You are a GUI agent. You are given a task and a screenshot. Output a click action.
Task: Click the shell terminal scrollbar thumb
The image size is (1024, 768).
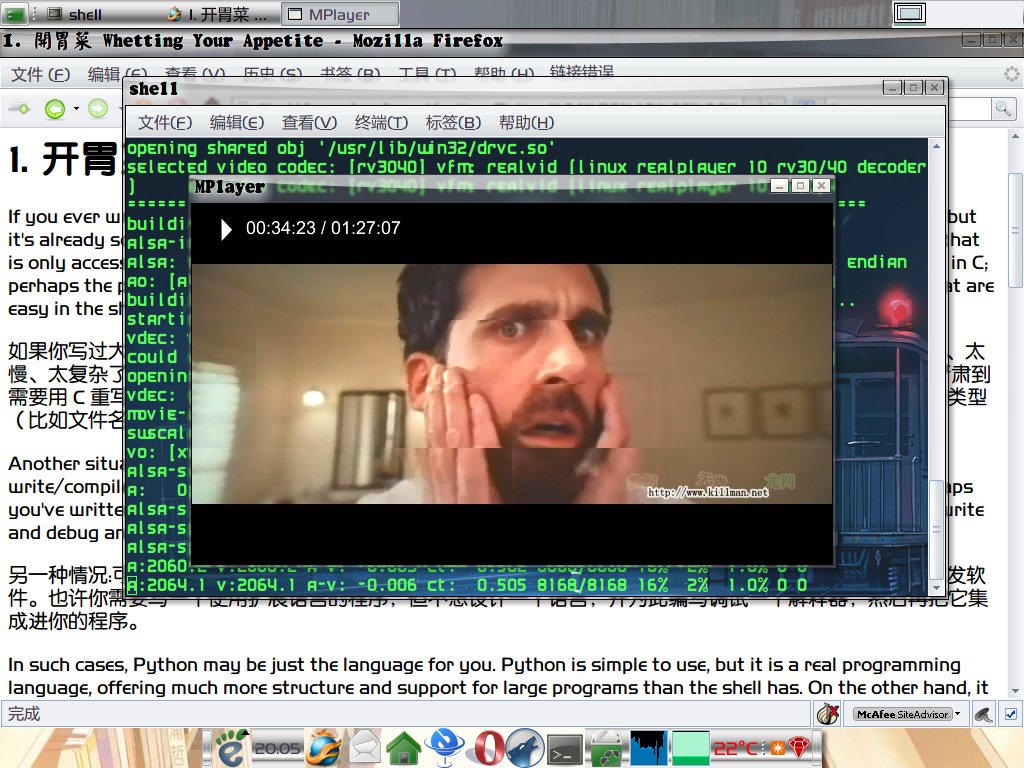coord(936,529)
